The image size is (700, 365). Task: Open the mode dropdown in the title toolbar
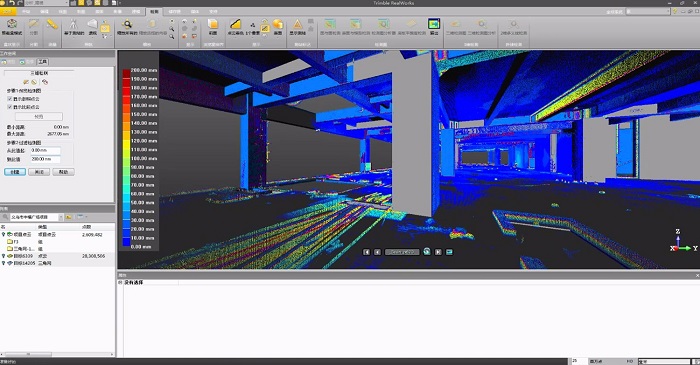[x=45, y=3]
